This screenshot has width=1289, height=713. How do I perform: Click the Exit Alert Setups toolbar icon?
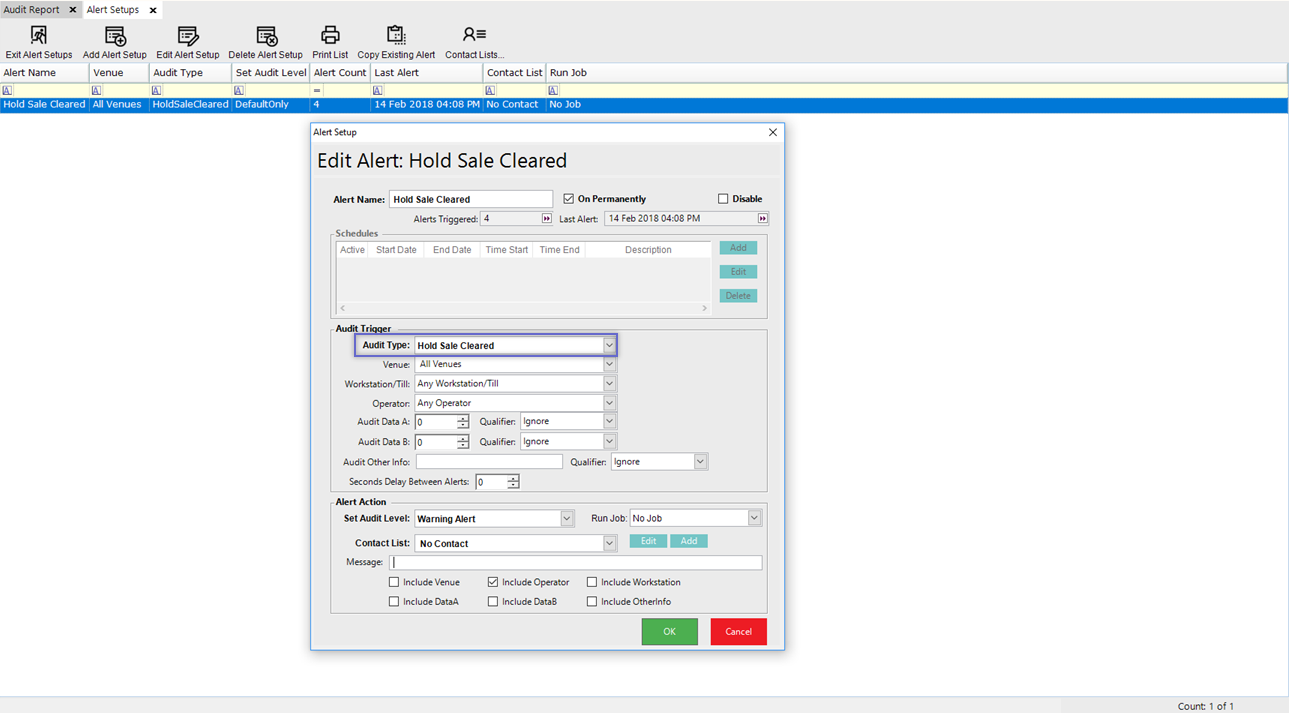point(38,36)
